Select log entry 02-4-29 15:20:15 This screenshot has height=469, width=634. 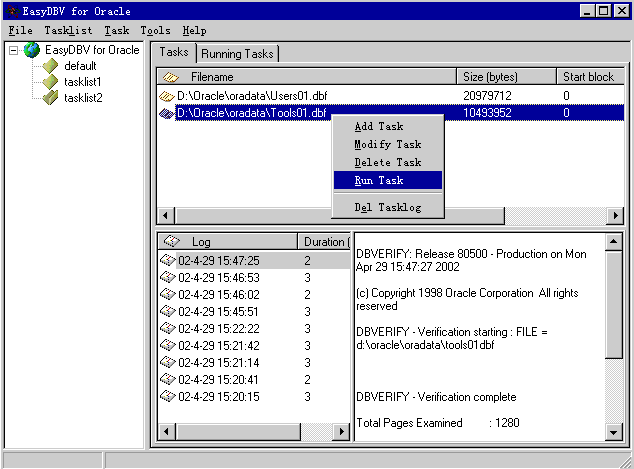point(254,396)
